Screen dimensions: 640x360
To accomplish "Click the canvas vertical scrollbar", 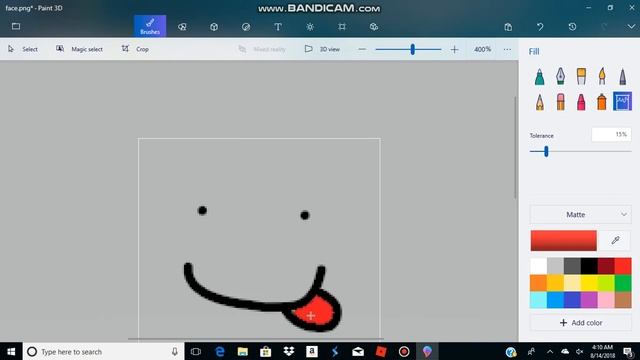I will [515, 148].
